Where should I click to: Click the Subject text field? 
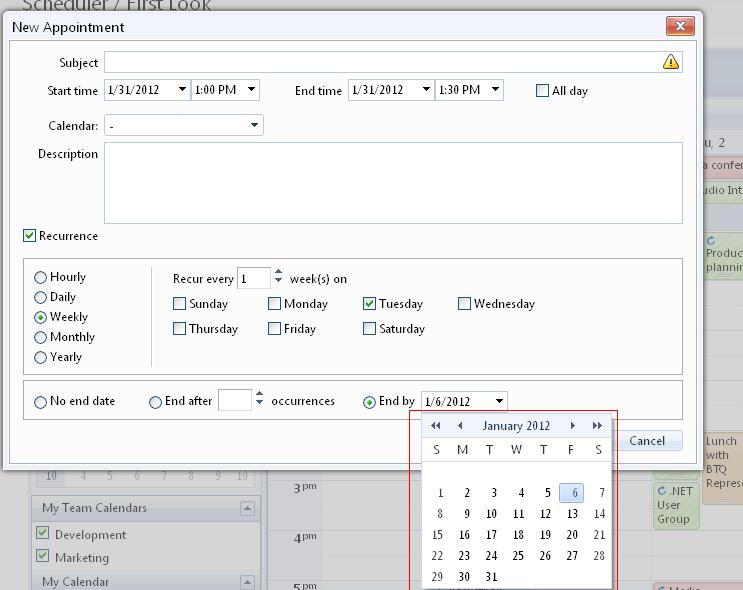tap(393, 62)
